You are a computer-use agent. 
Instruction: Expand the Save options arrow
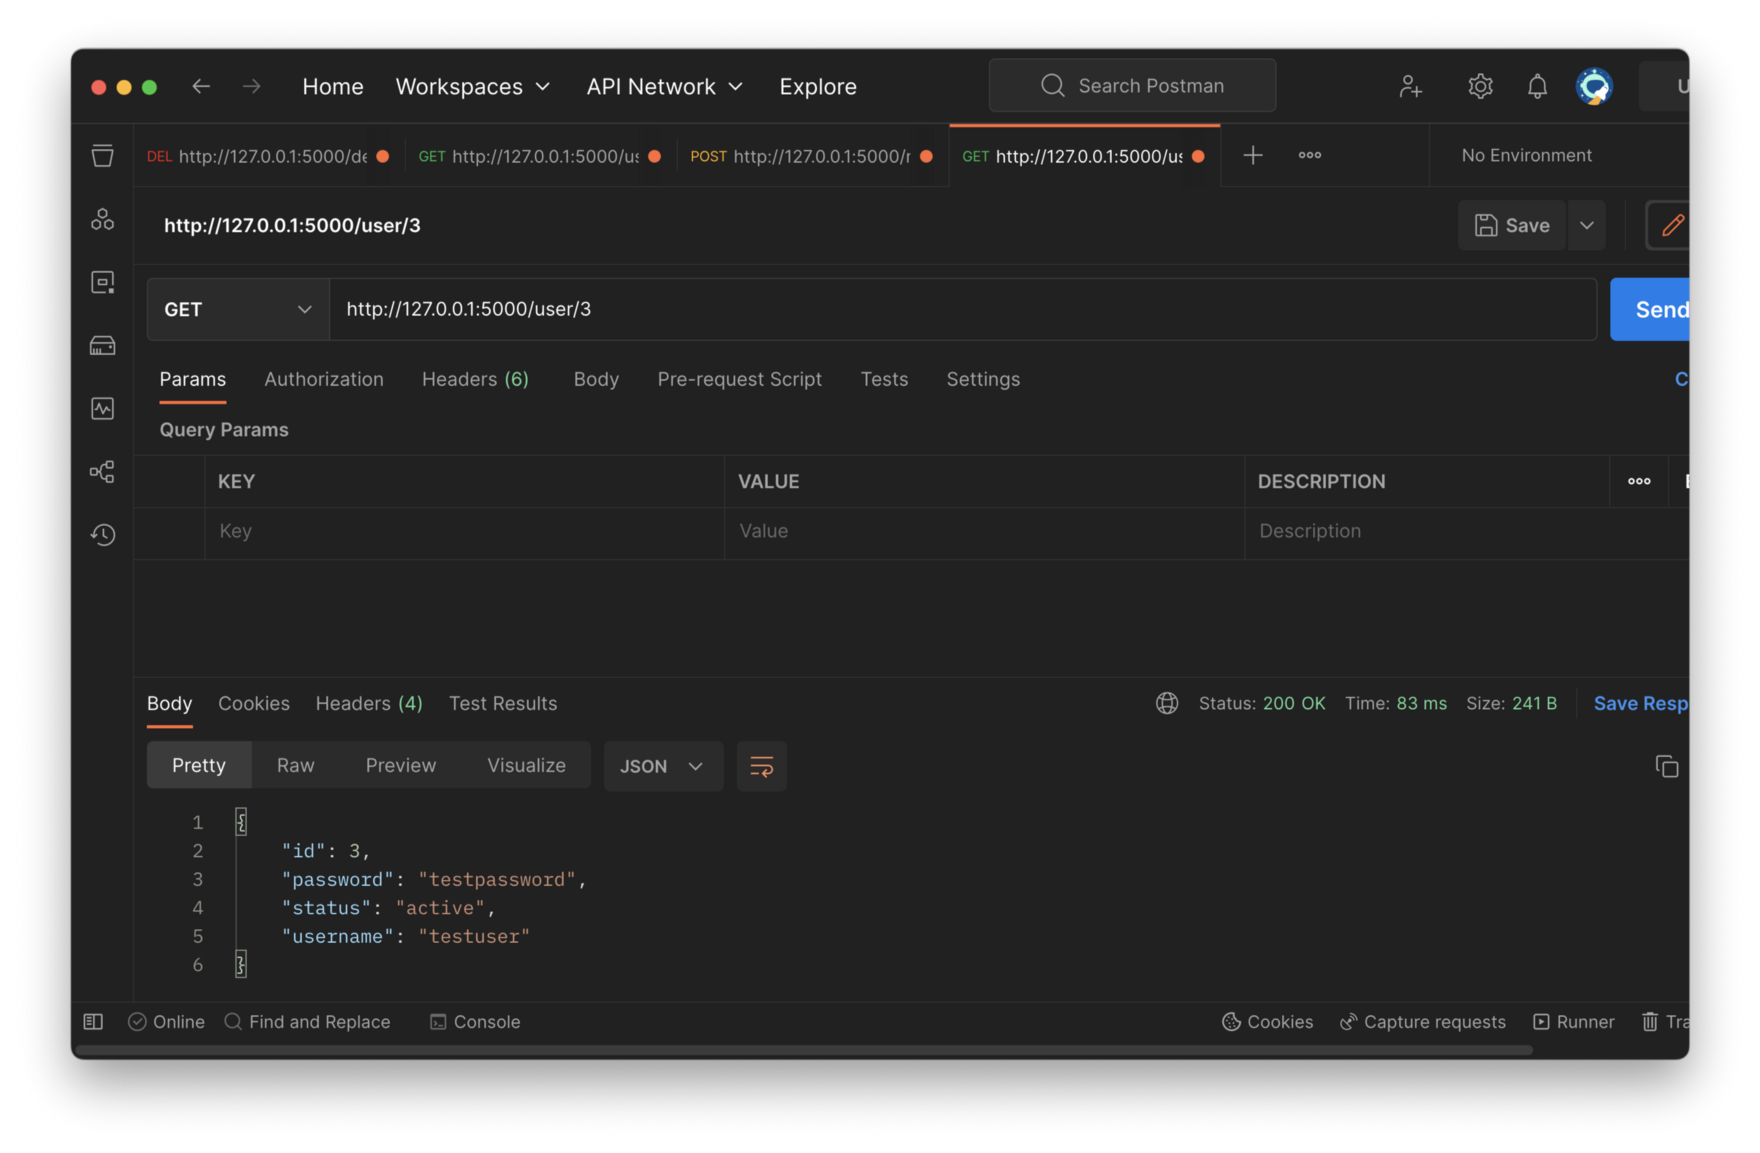(x=1586, y=225)
